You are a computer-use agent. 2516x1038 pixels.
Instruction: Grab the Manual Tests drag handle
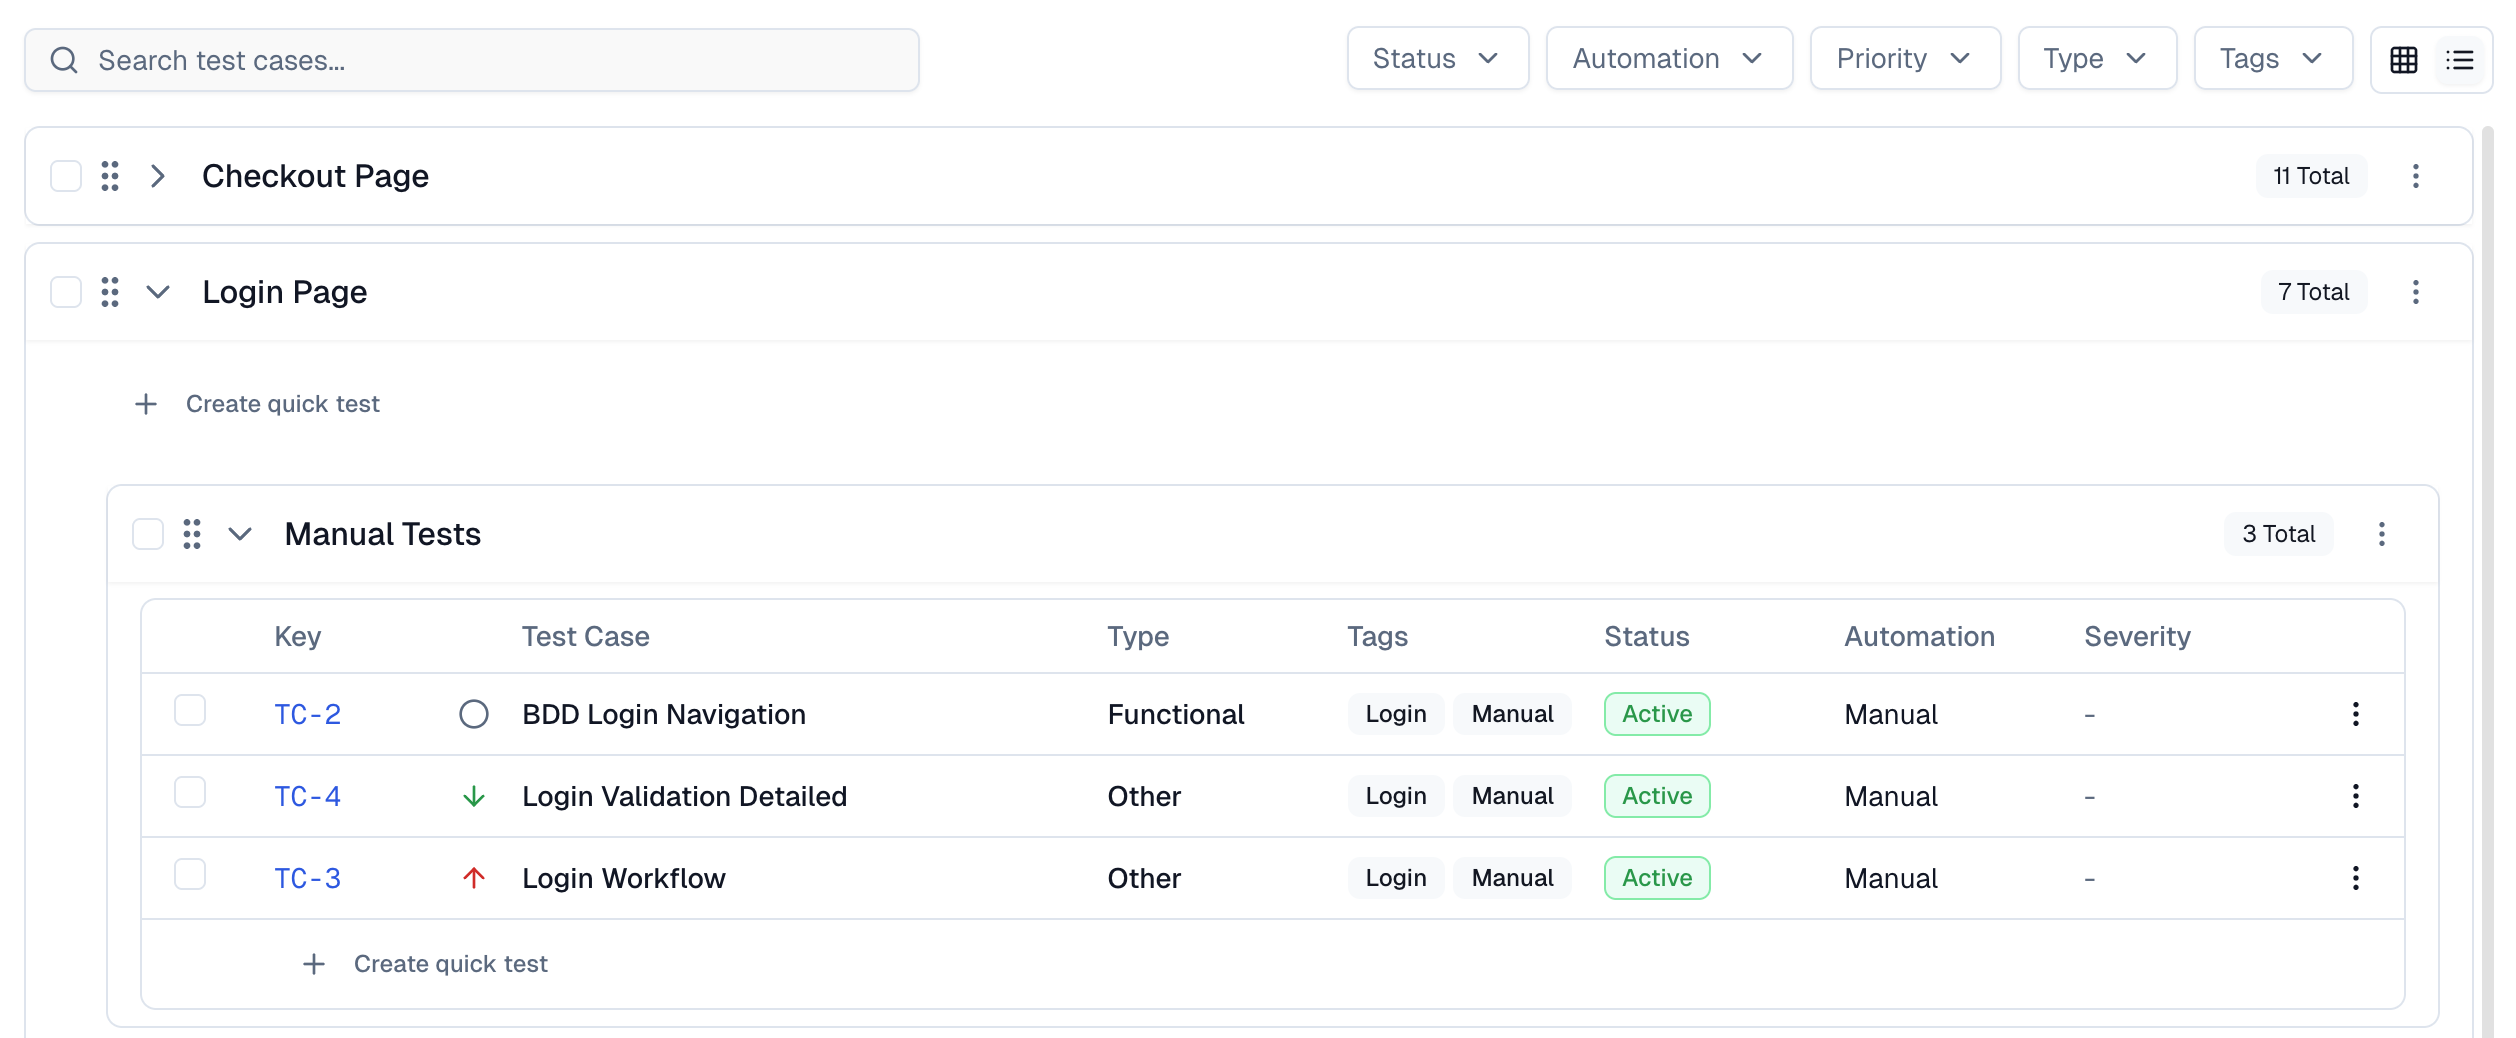(x=192, y=534)
